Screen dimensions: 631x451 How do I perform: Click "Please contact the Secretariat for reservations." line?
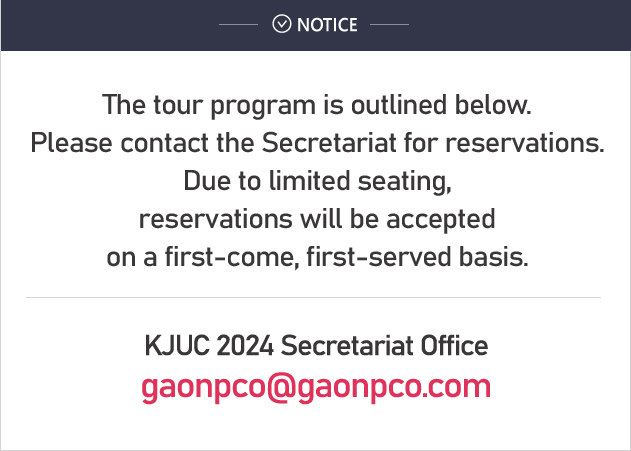(x=318, y=143)
